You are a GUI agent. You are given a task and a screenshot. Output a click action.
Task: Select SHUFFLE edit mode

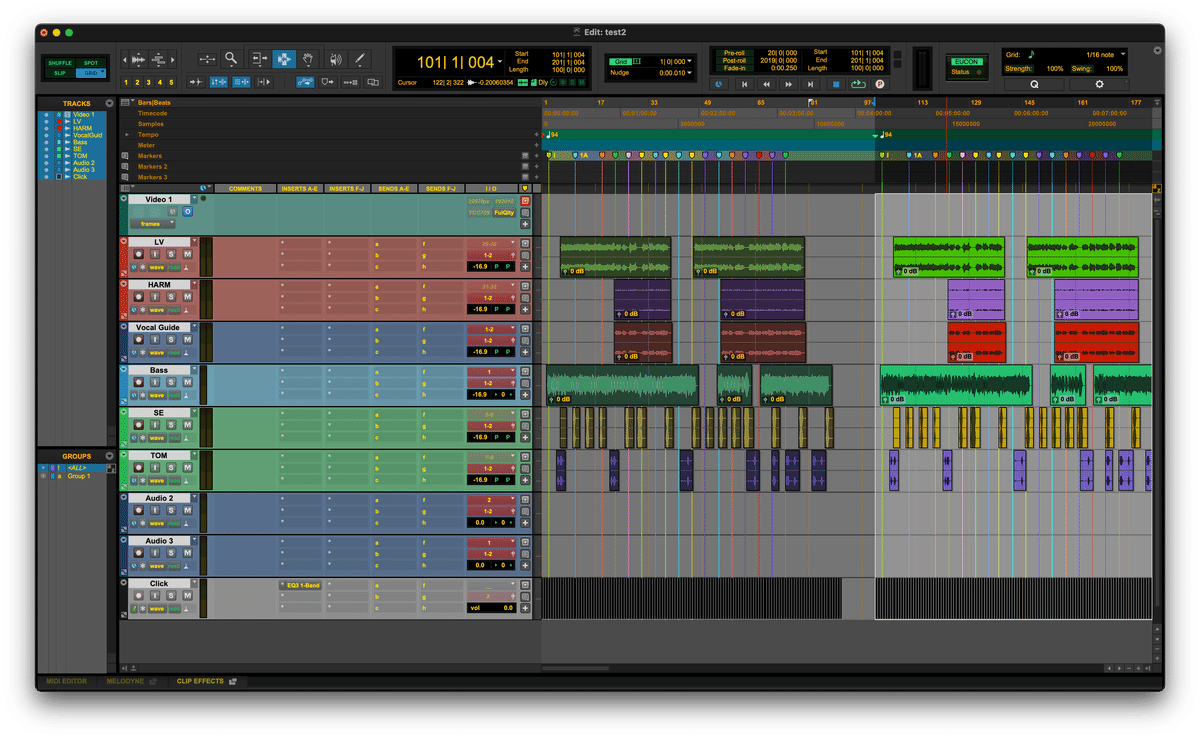tap(60, 63)
